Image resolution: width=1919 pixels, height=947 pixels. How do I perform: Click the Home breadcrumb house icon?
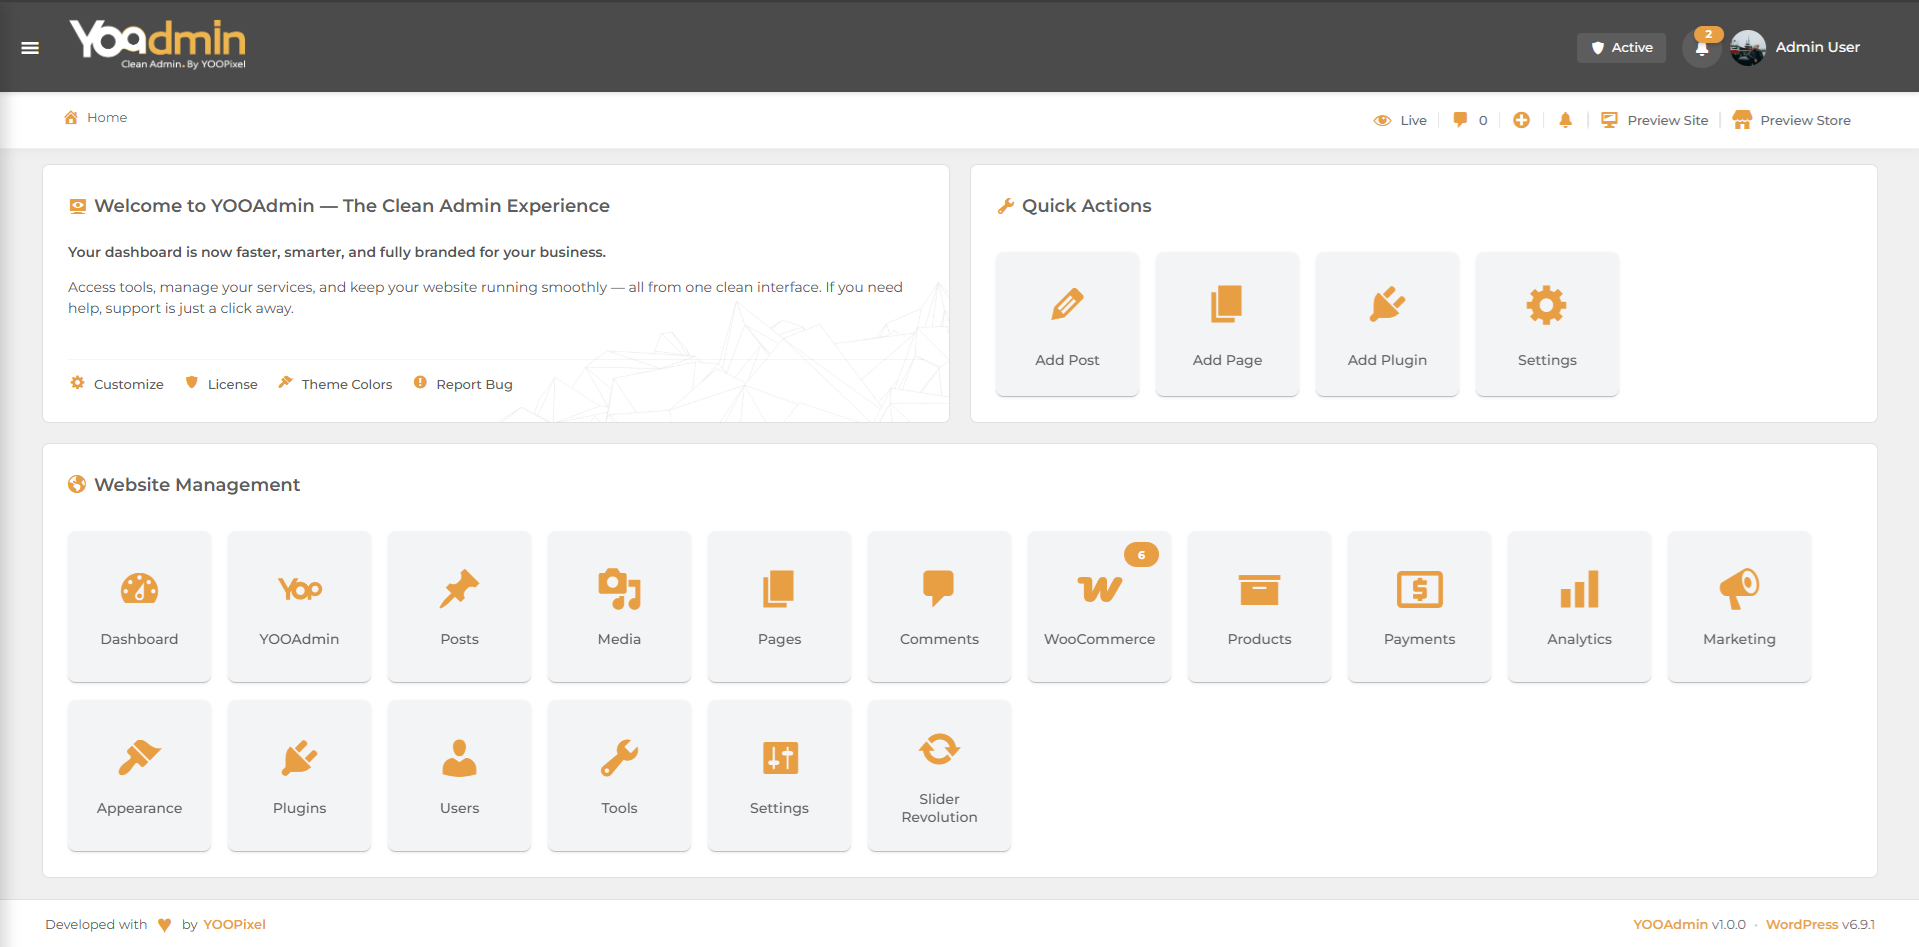(x=71, y=118)
